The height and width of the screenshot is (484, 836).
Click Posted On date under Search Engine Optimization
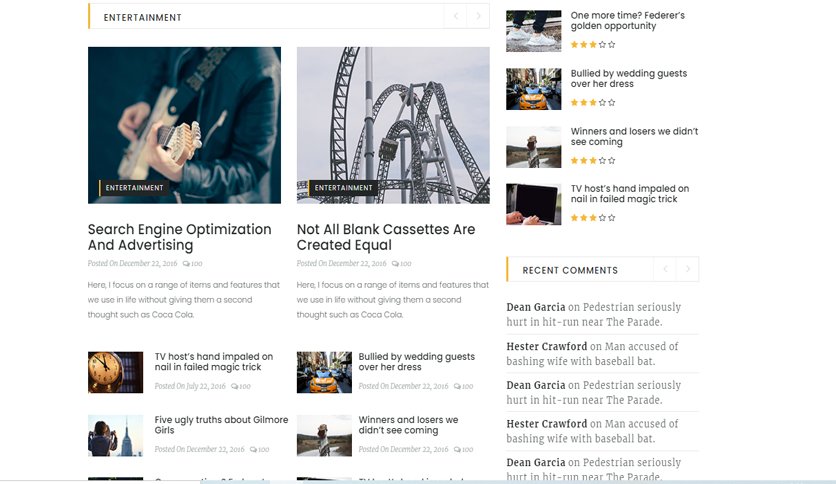point(132,264)
